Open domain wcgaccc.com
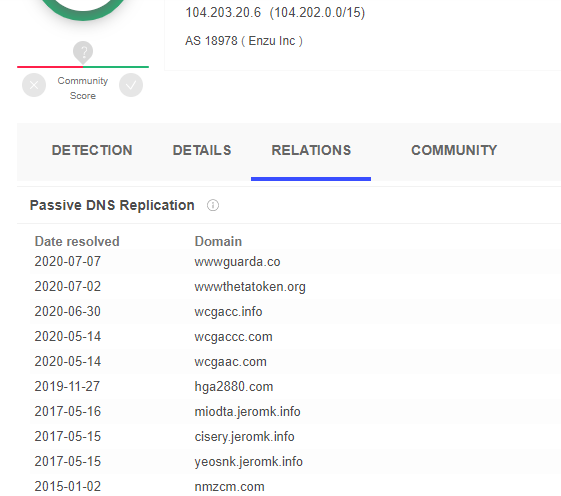 coord(233,337)
